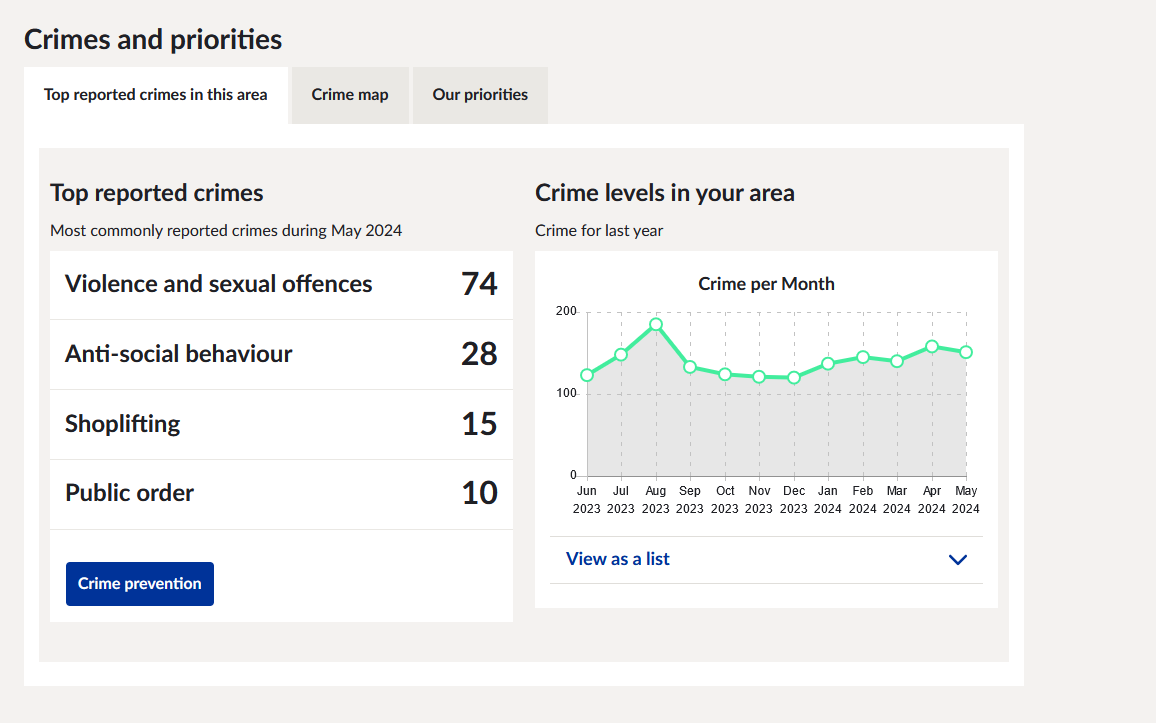Image resolution: width=1156 pixels, height=723 pixels.
Task: Click the Oct 2023 chart data point
Action: point(725,374)
